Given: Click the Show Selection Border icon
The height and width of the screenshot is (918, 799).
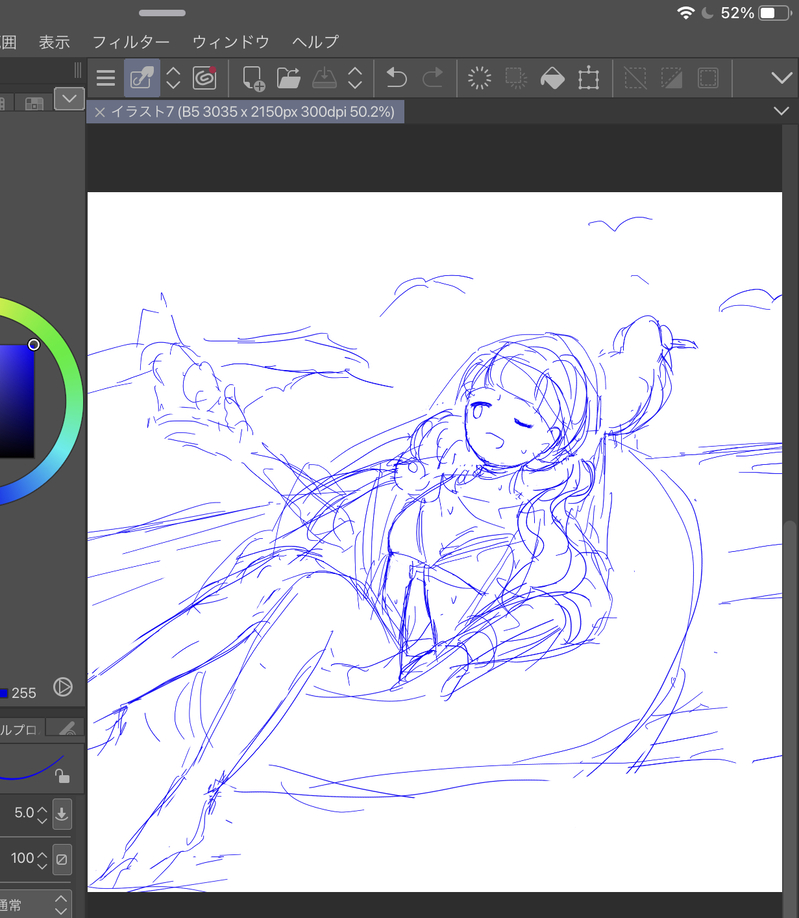Looking at the screenshot, I should tap(708, 78).
